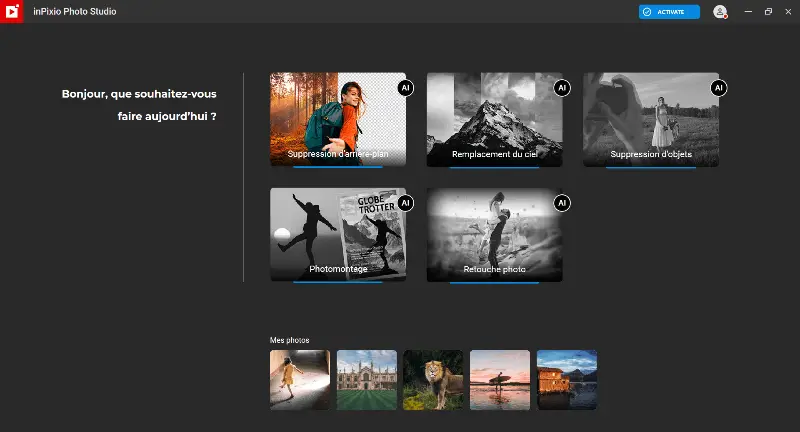Minimize the inPixio Photo Studio window
This screenshot has width=800, height=432.
pos(748,11)
